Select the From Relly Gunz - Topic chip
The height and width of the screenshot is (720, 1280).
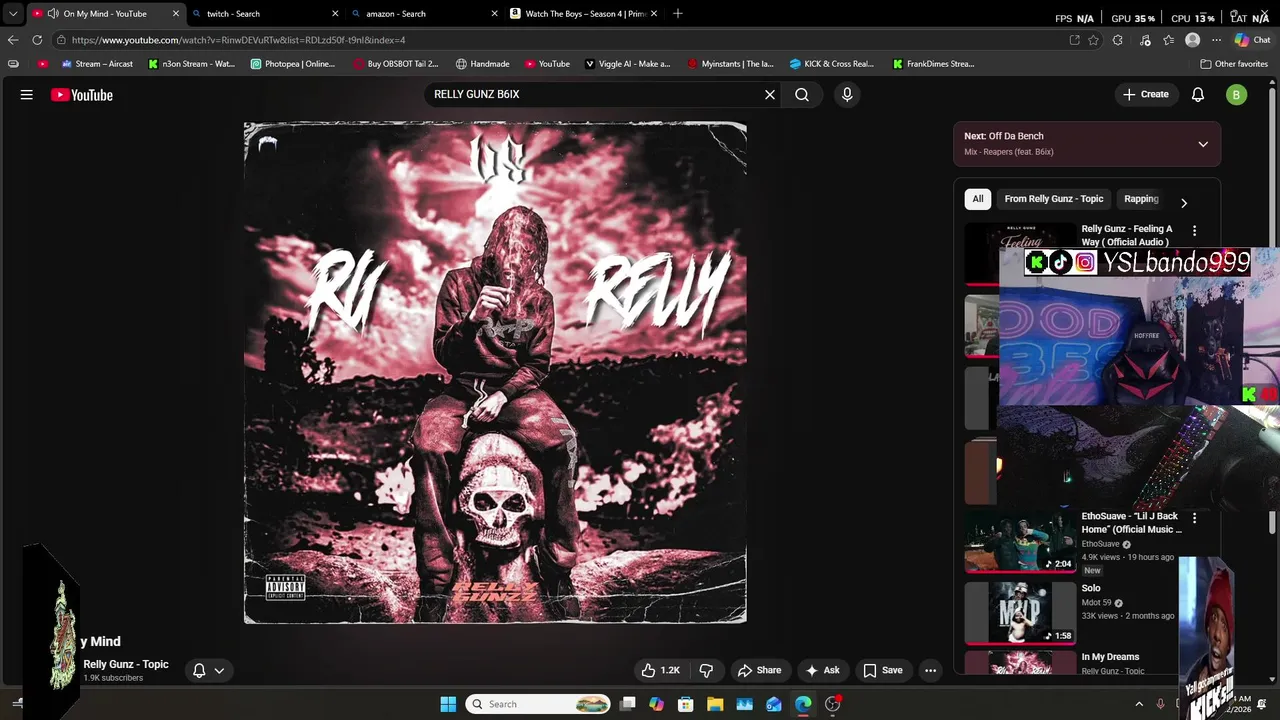(1053, 199)
